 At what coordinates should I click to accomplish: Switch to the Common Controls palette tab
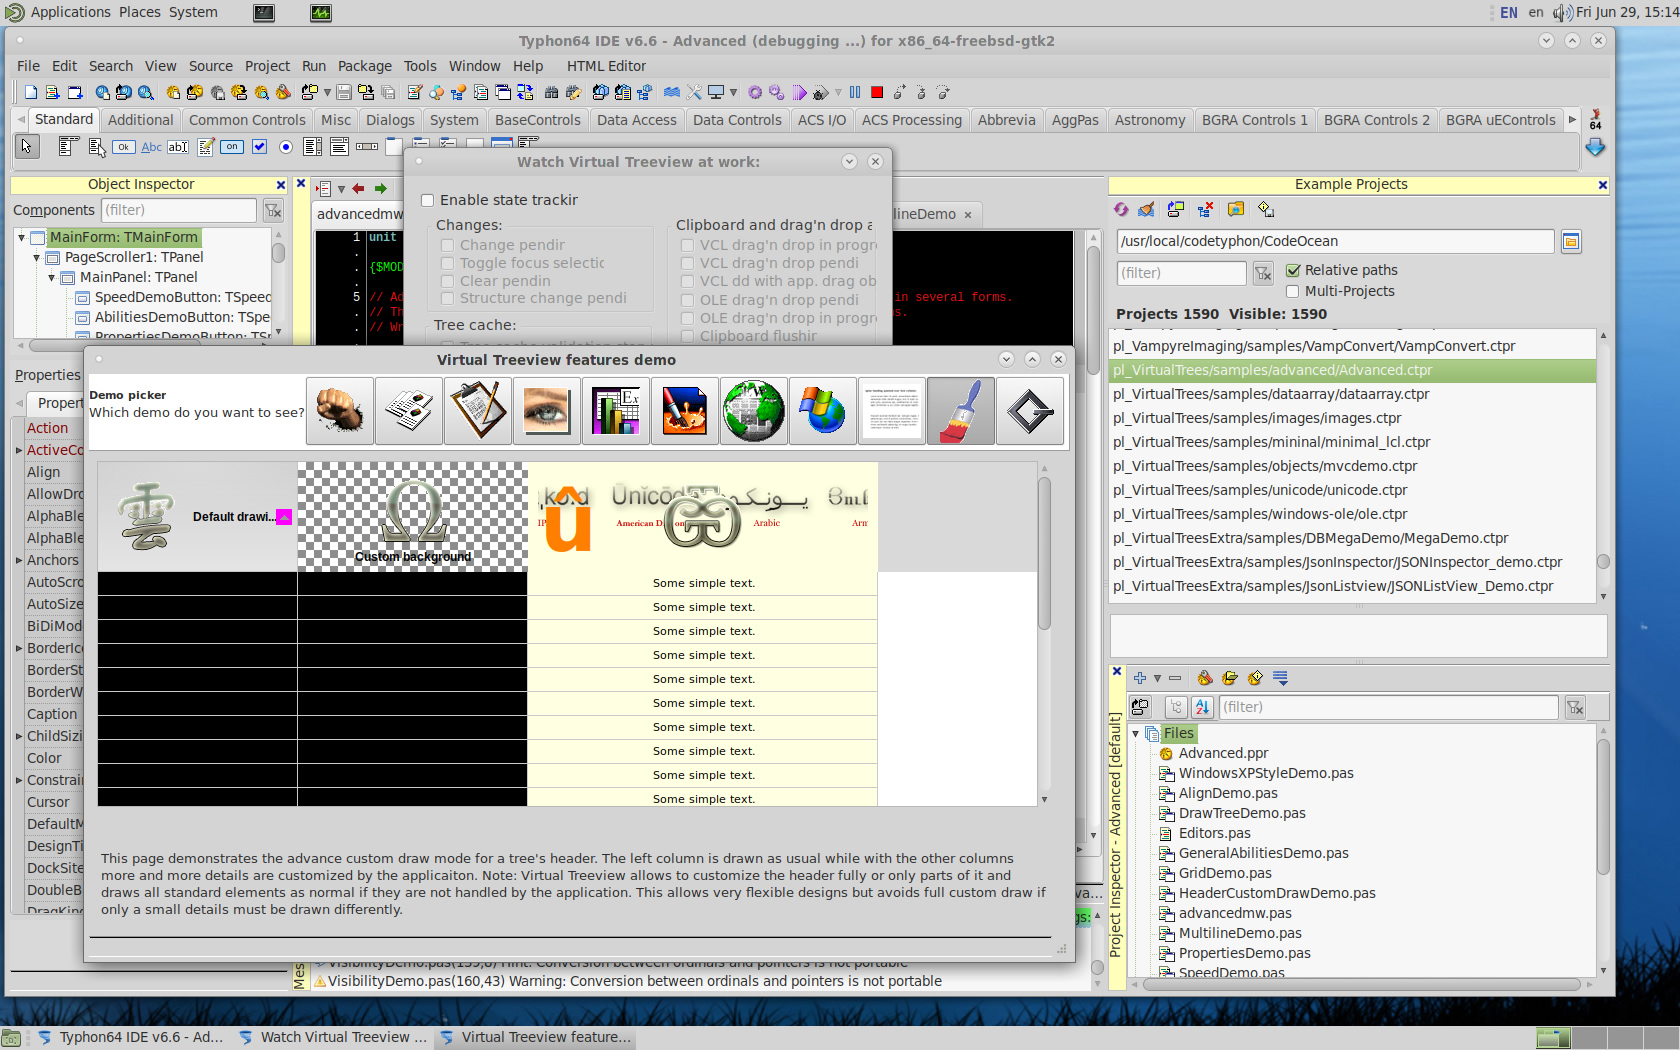pyautogui.click(x=247, y=120)
